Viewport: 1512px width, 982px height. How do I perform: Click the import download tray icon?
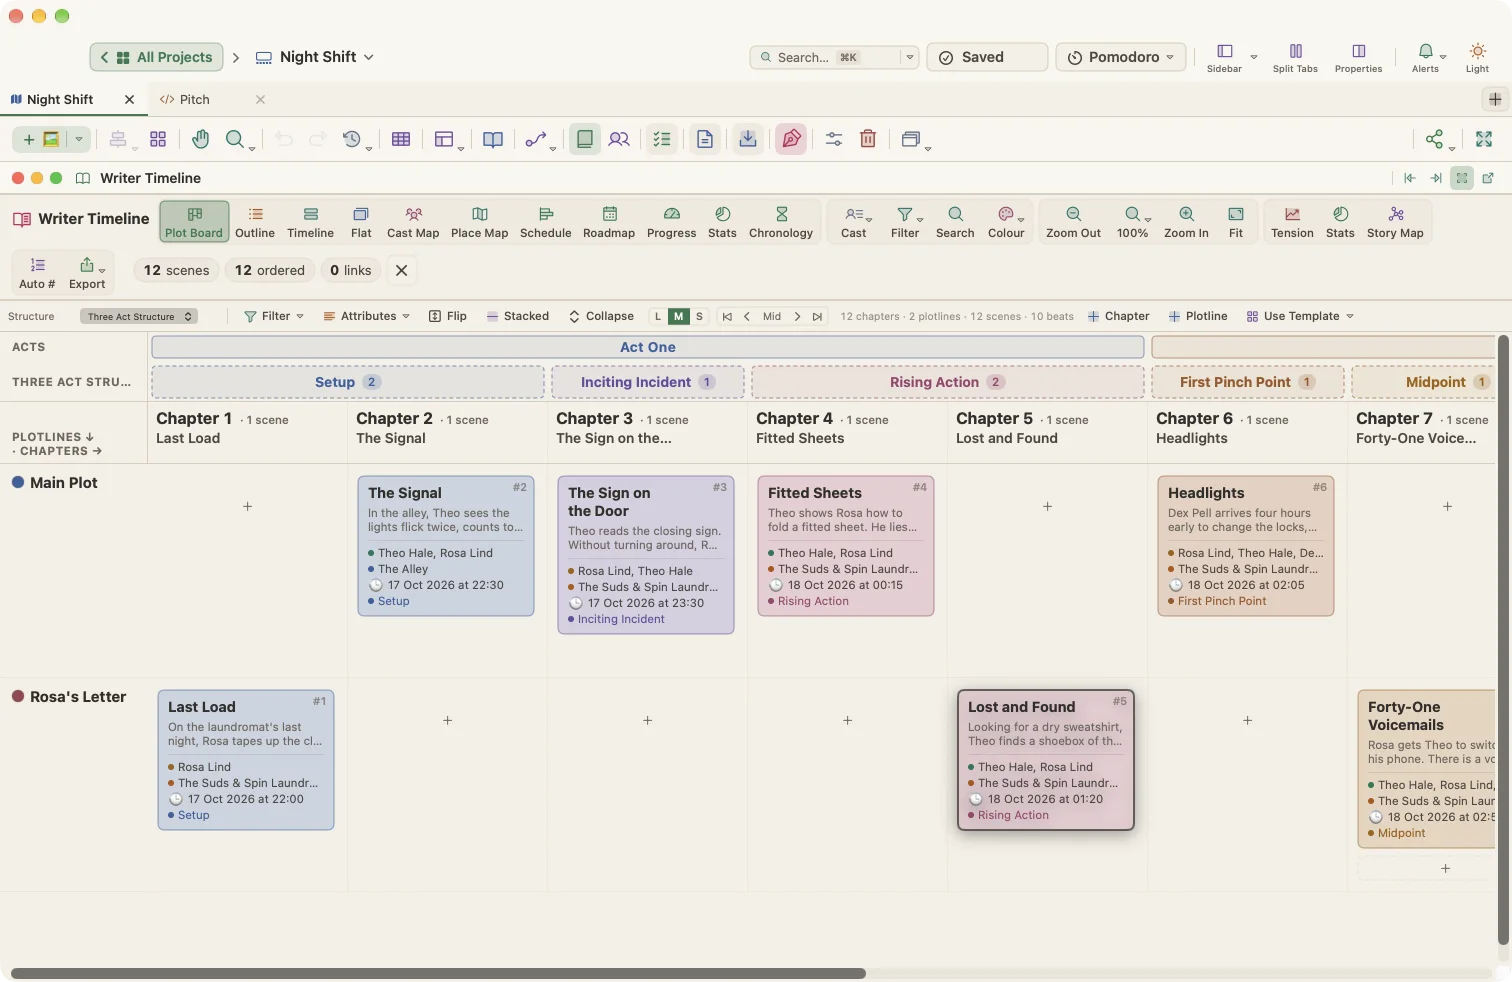pos(748,139)
